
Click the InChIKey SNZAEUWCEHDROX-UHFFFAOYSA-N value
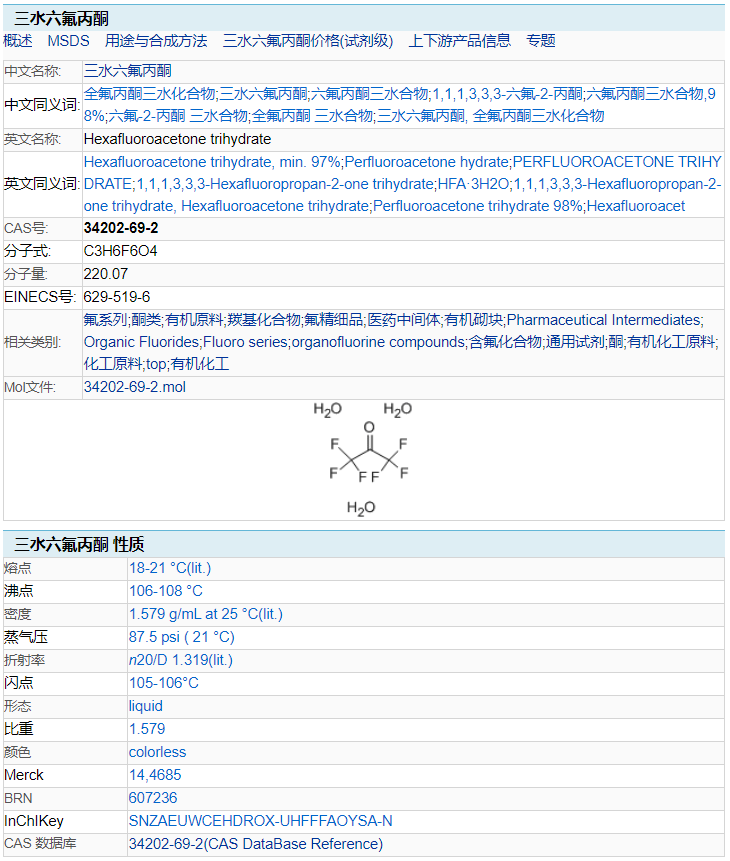coord(260,821)
